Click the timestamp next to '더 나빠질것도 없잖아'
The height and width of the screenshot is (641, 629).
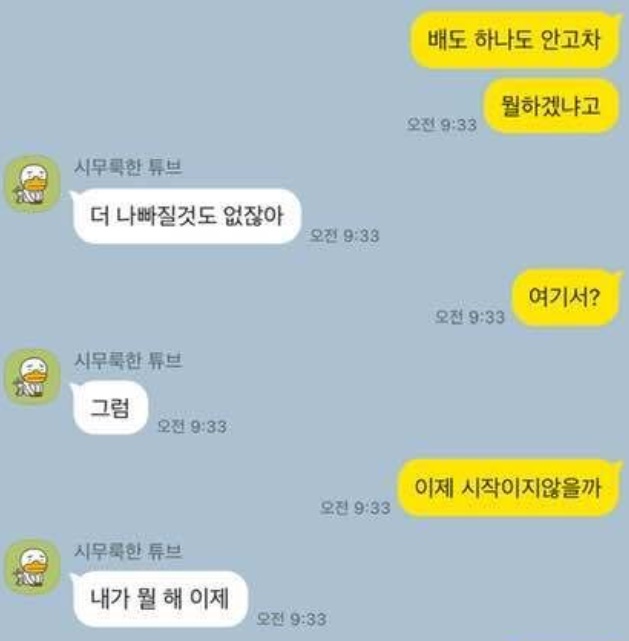pyautogui.click(x=345, y=235)
